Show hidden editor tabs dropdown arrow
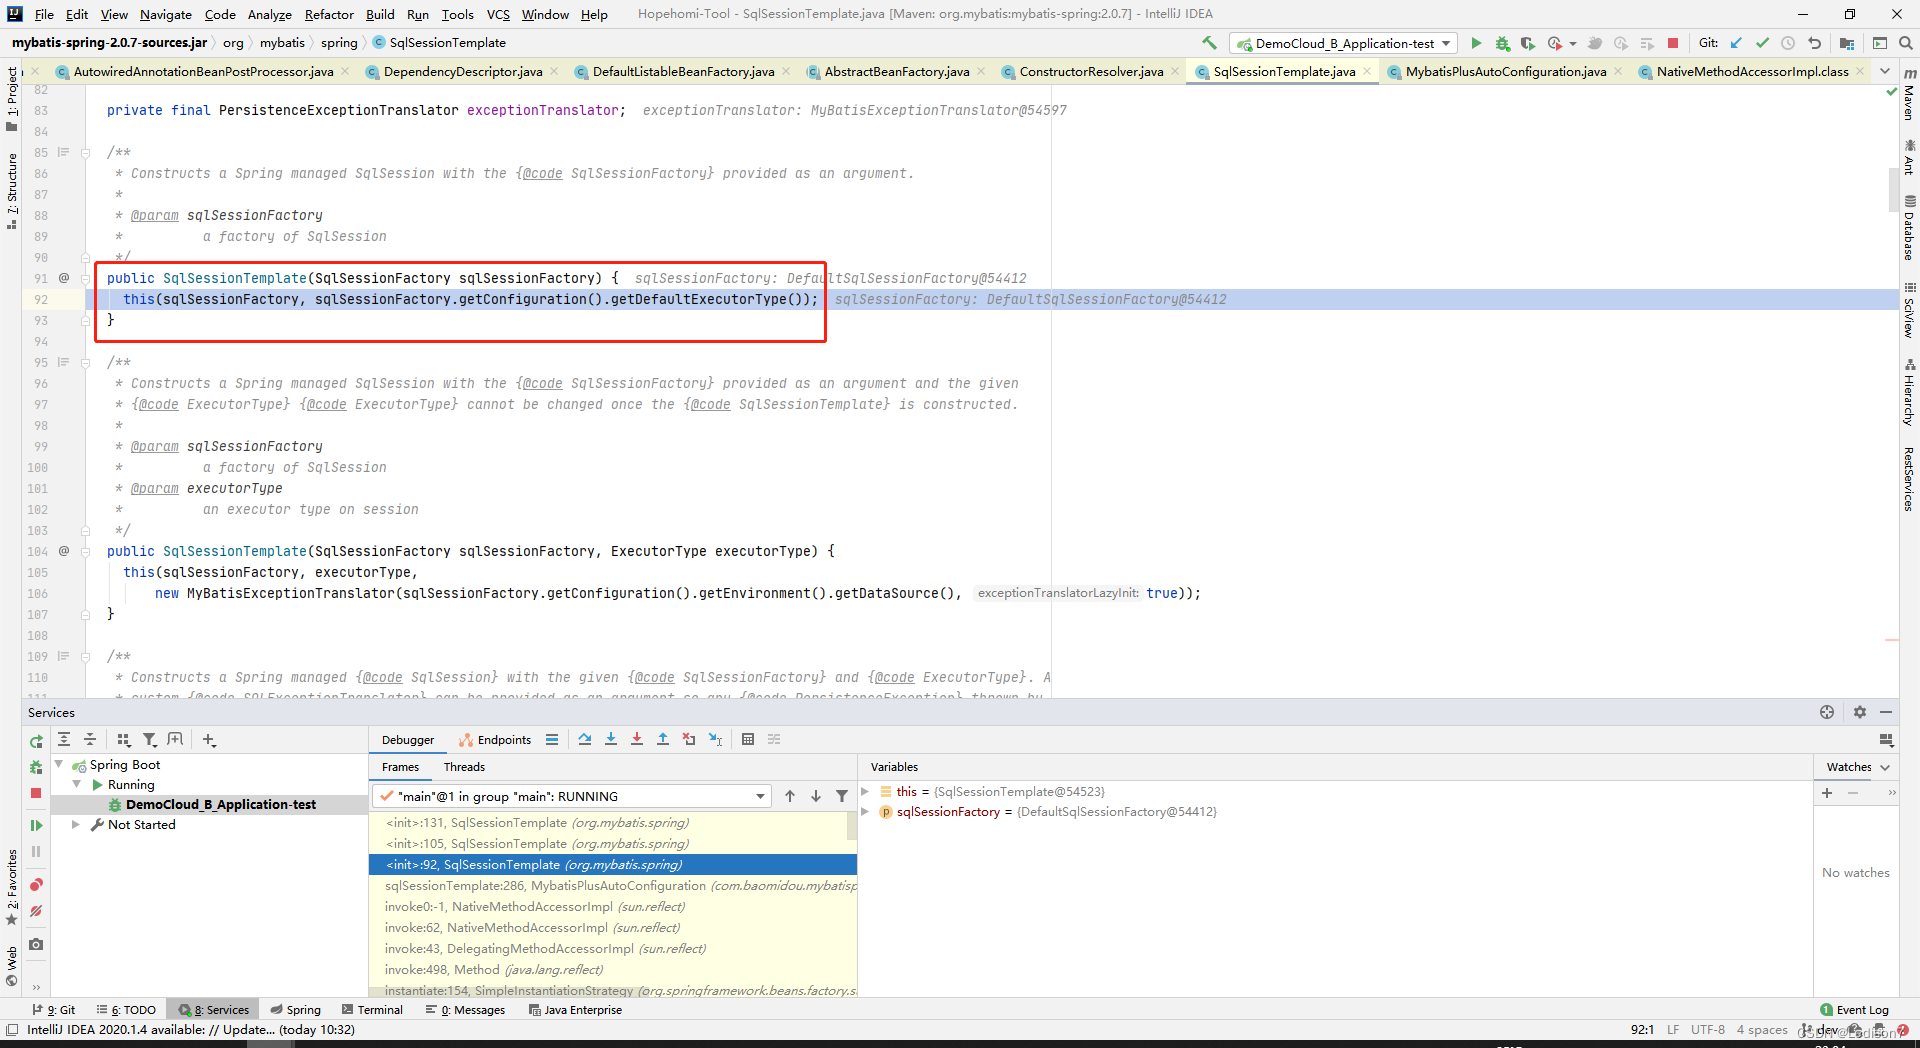Viewport: 1920px width, 1048px height. pos(1885,71)
